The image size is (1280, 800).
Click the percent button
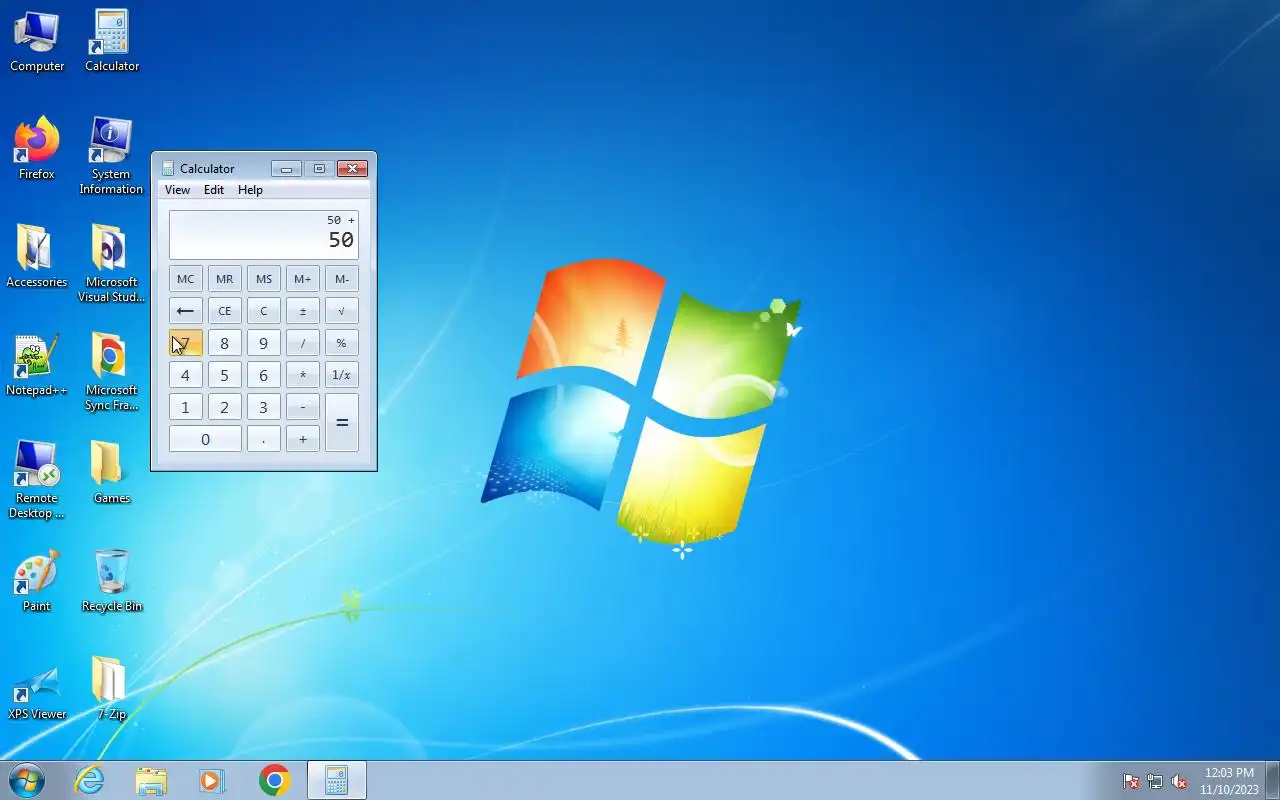pyautogui.click(x=341, y=343)
